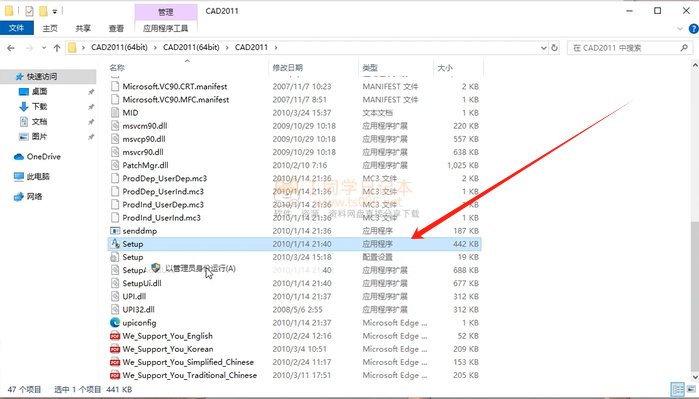699x399 pixels.
Task: Select We_Support_You_Traditional_Chinese file
Action: (x=189, y=375)
